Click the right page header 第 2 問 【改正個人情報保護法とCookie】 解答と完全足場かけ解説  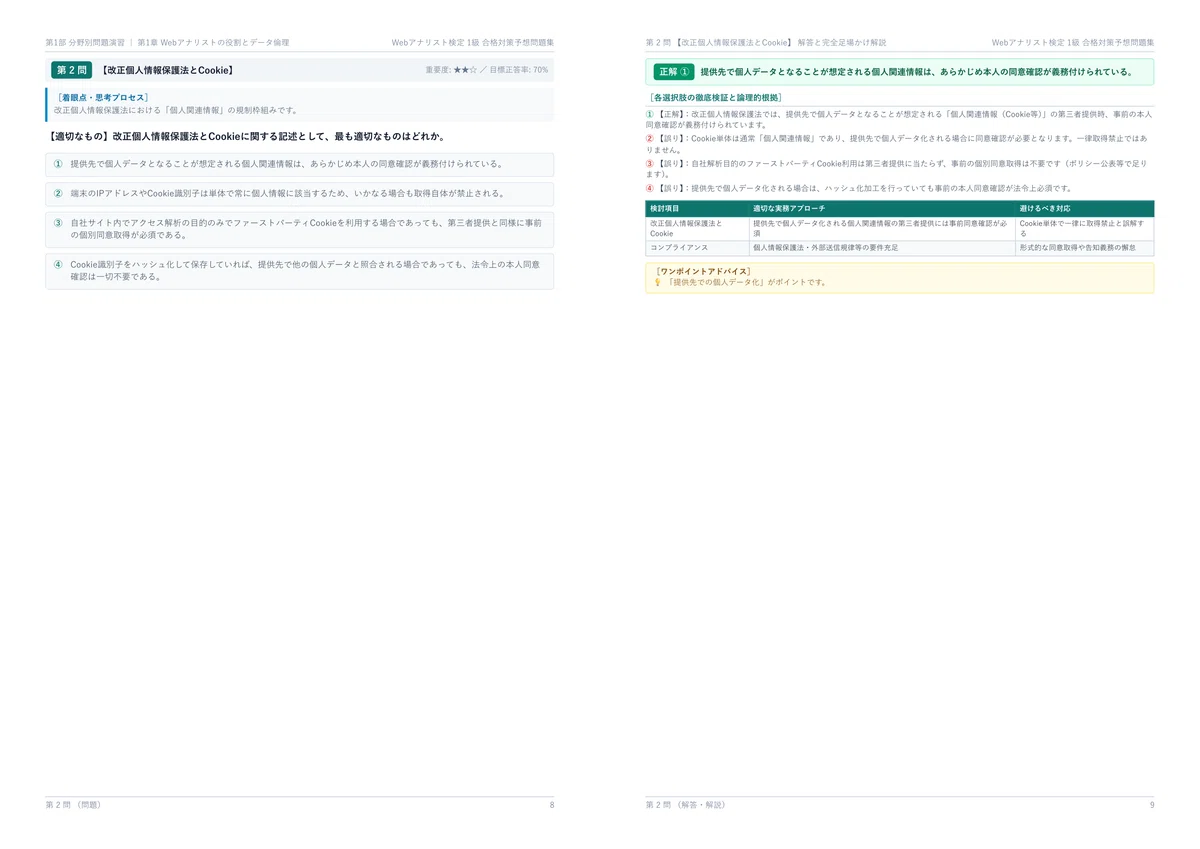(766, 43)
